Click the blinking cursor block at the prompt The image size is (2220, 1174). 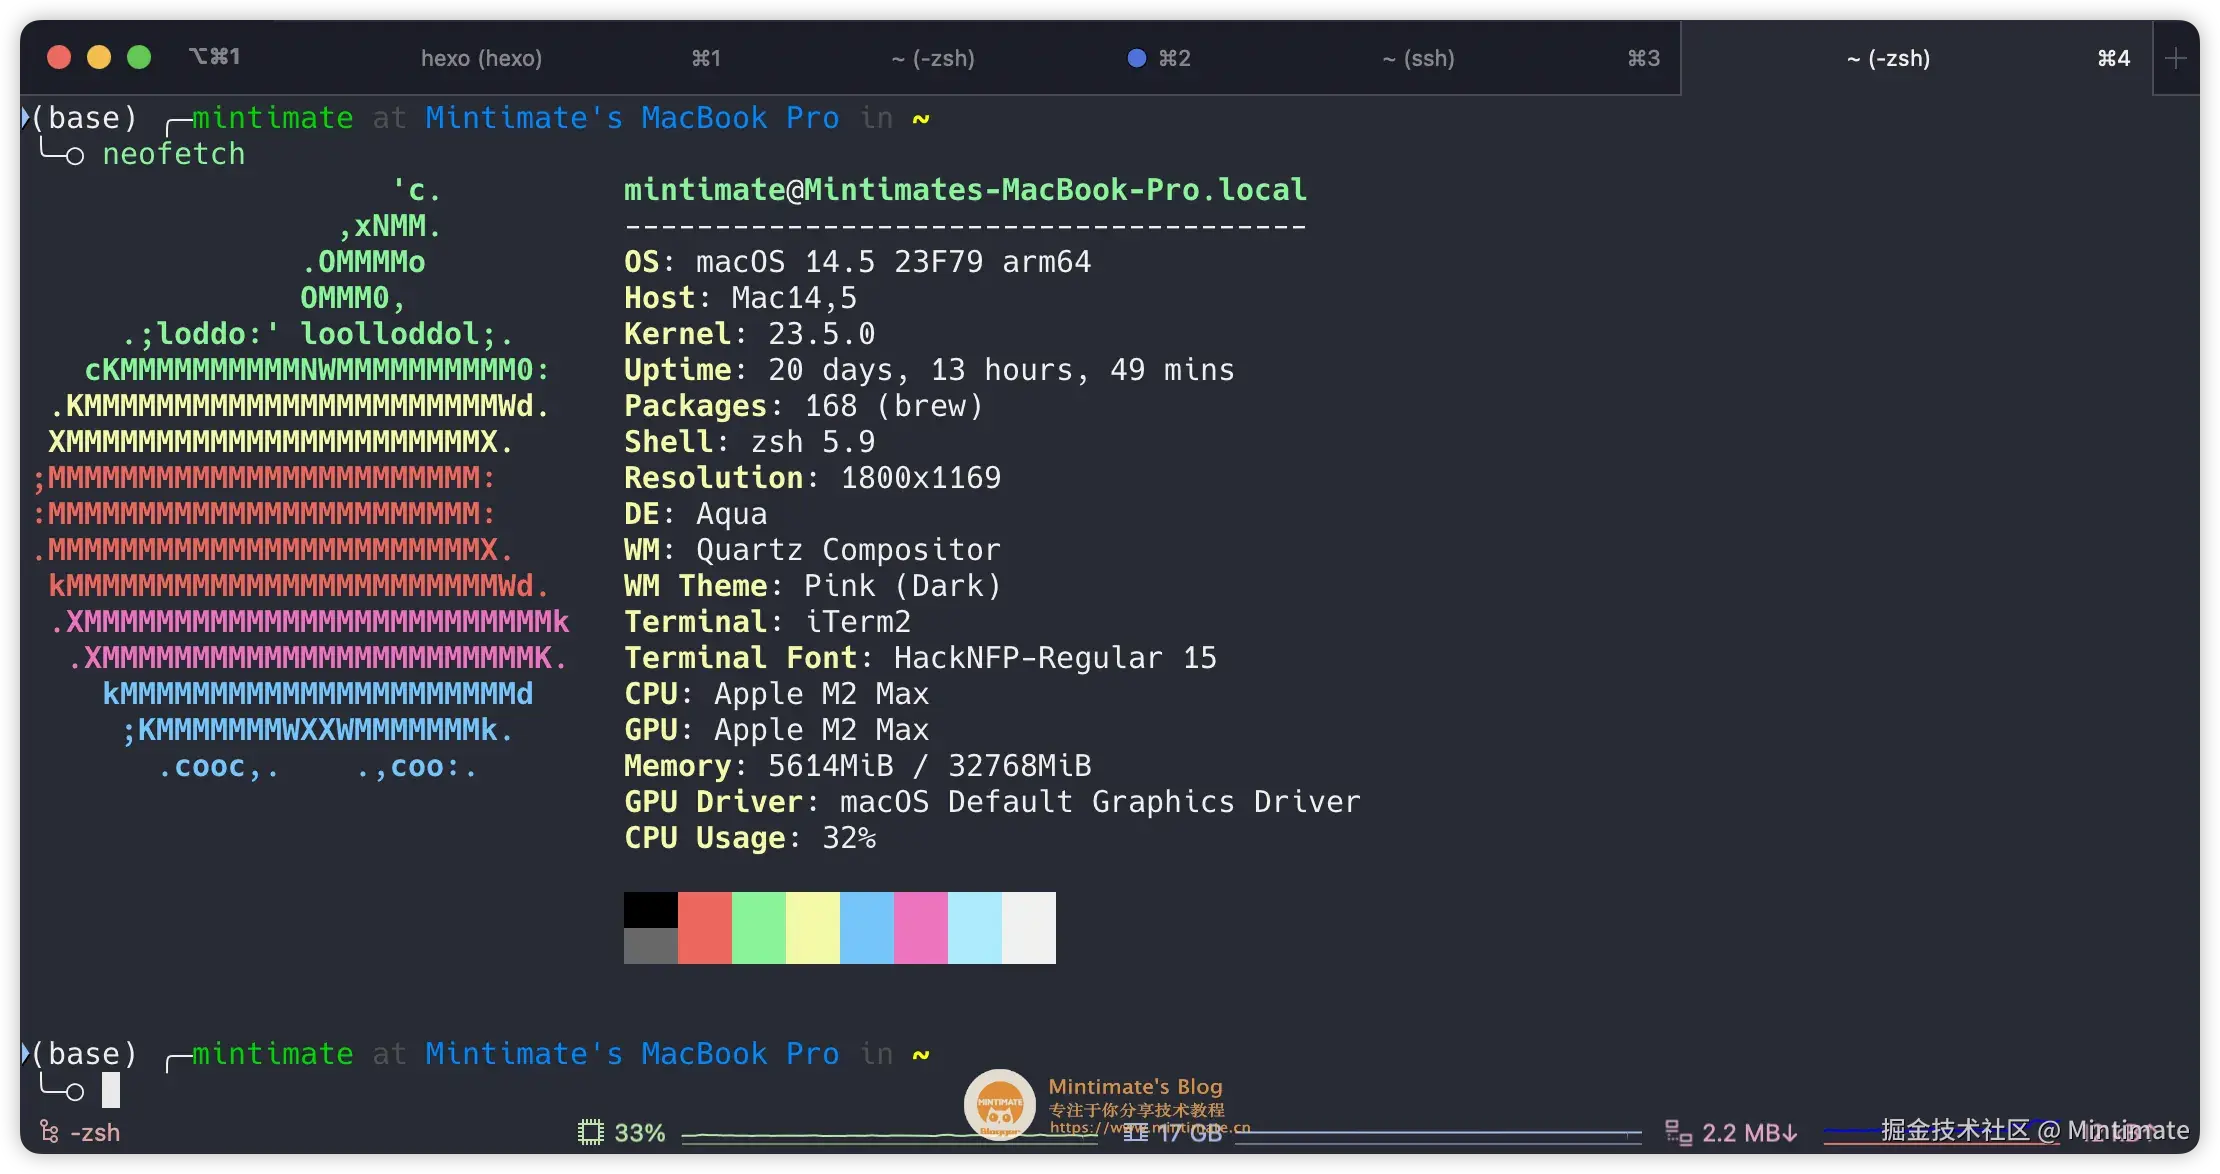(110, 1089)
